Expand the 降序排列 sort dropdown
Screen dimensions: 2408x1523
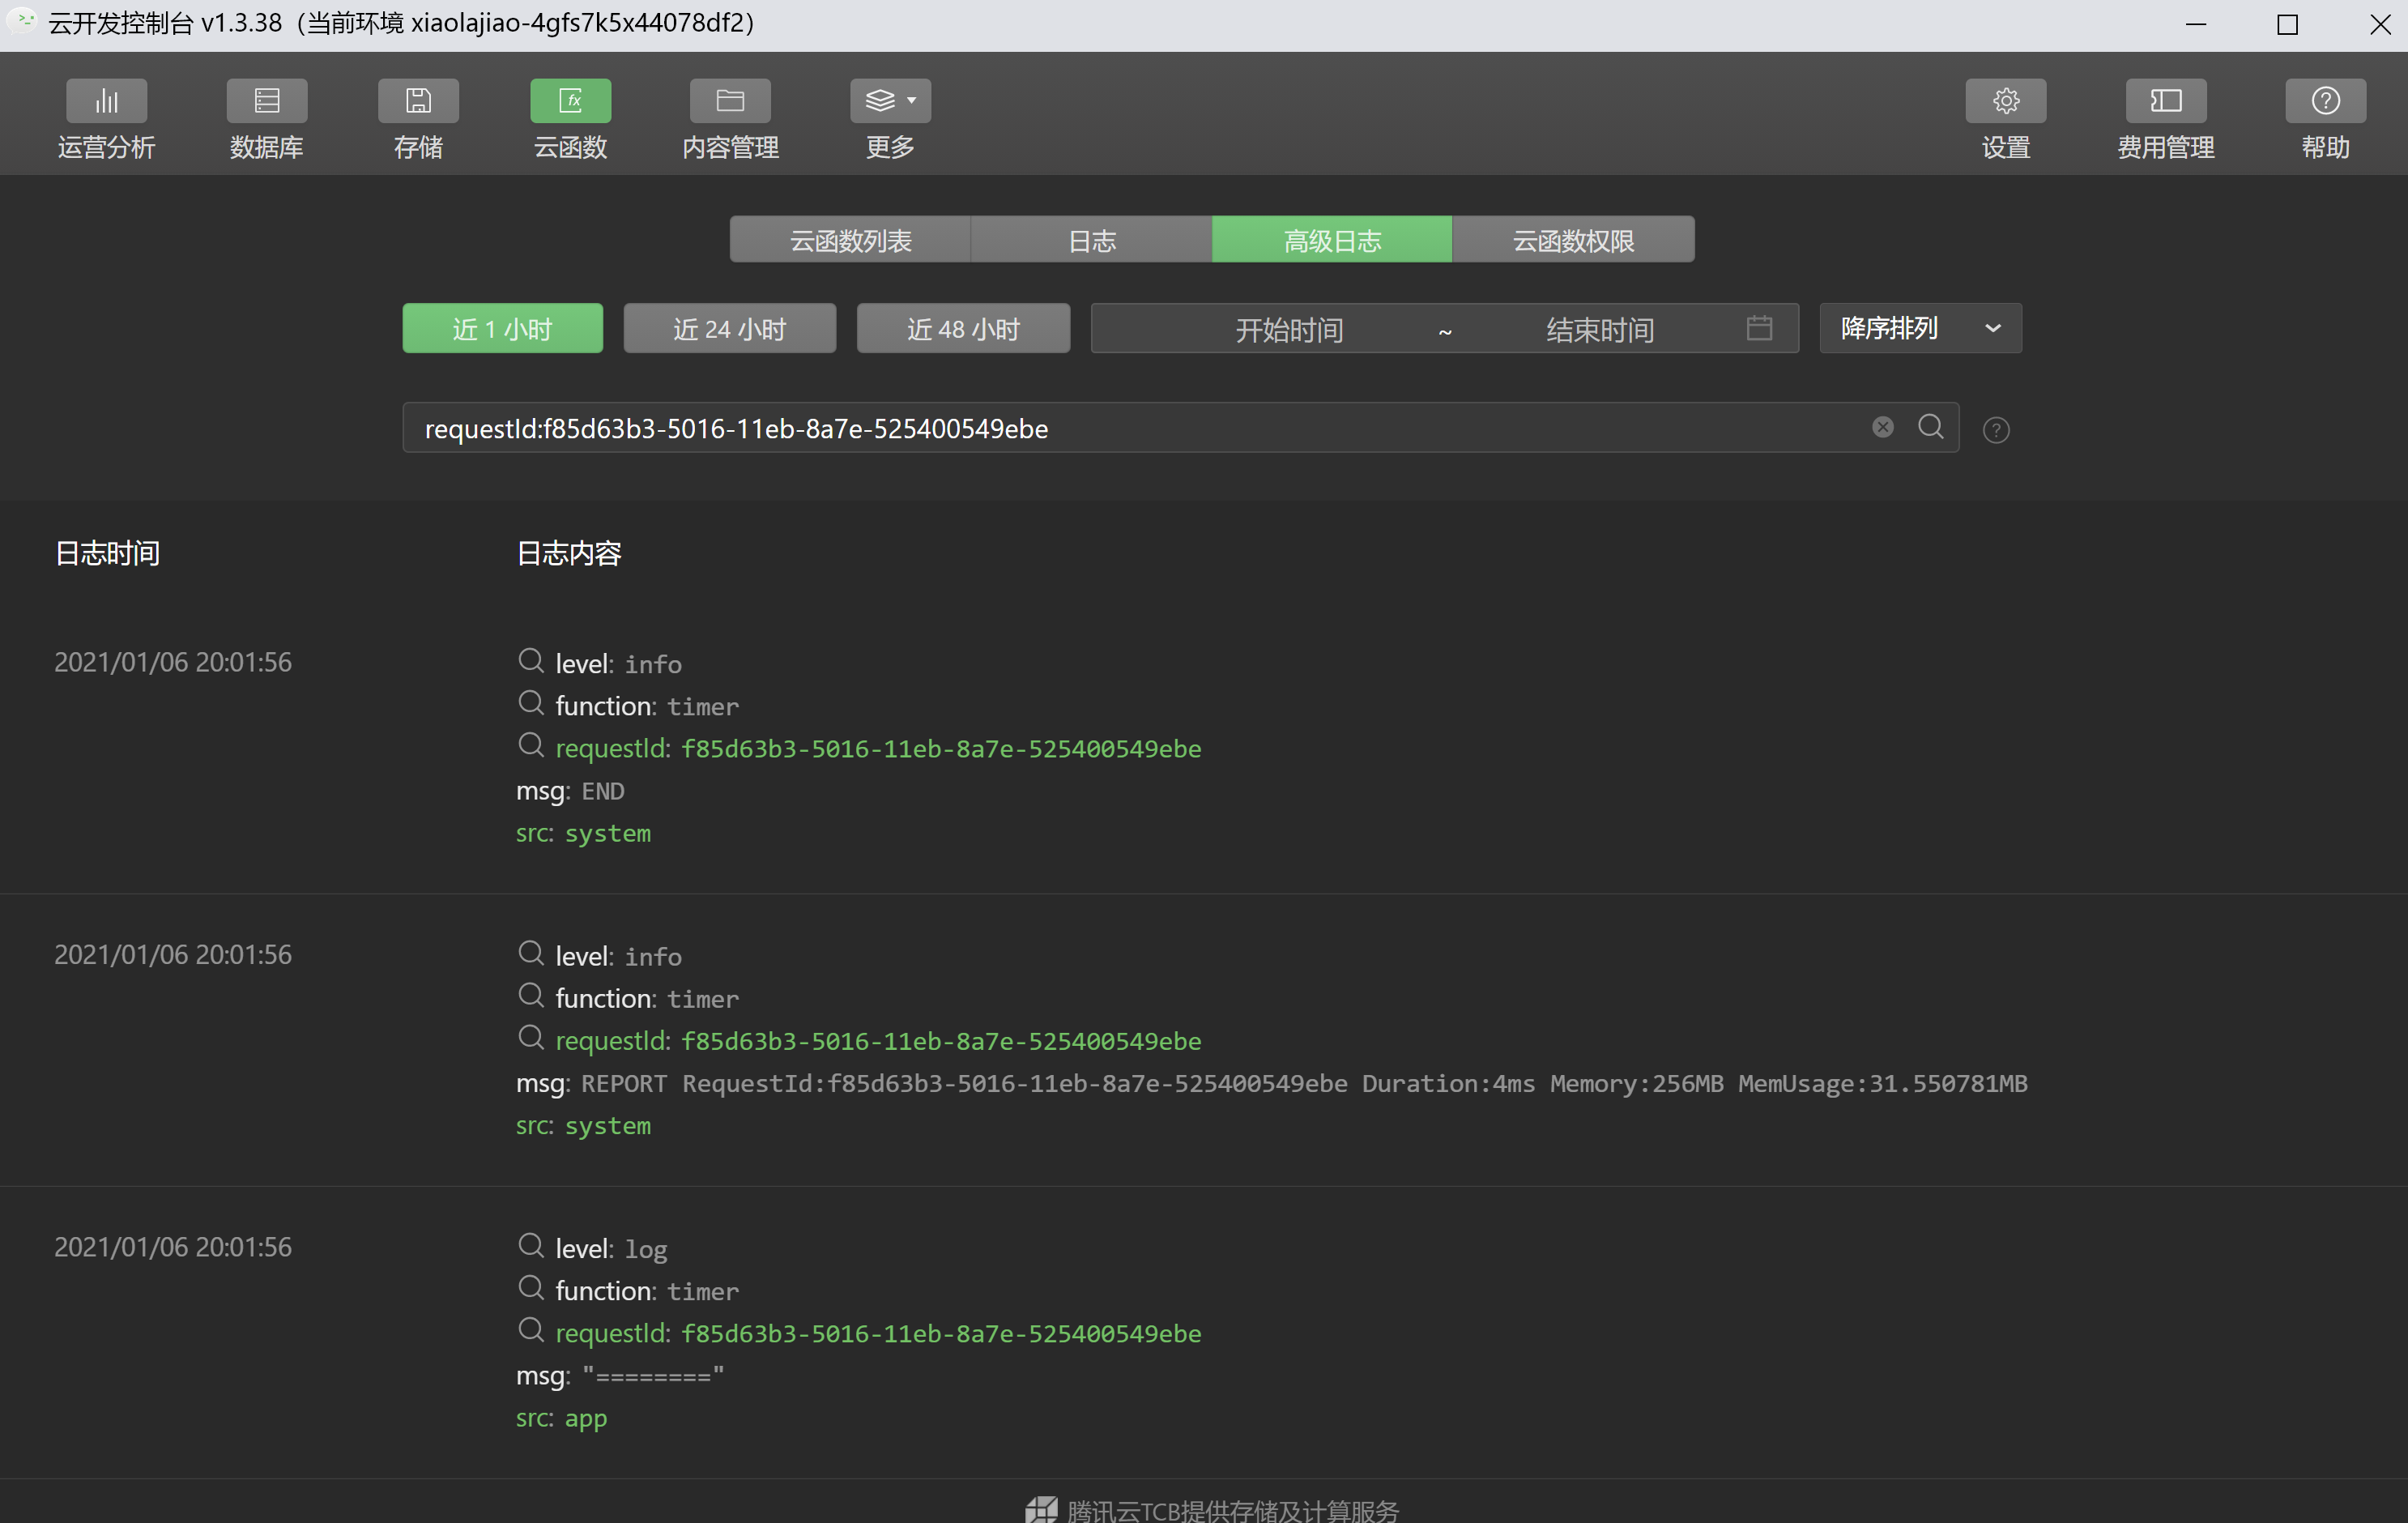point(1919,329)
